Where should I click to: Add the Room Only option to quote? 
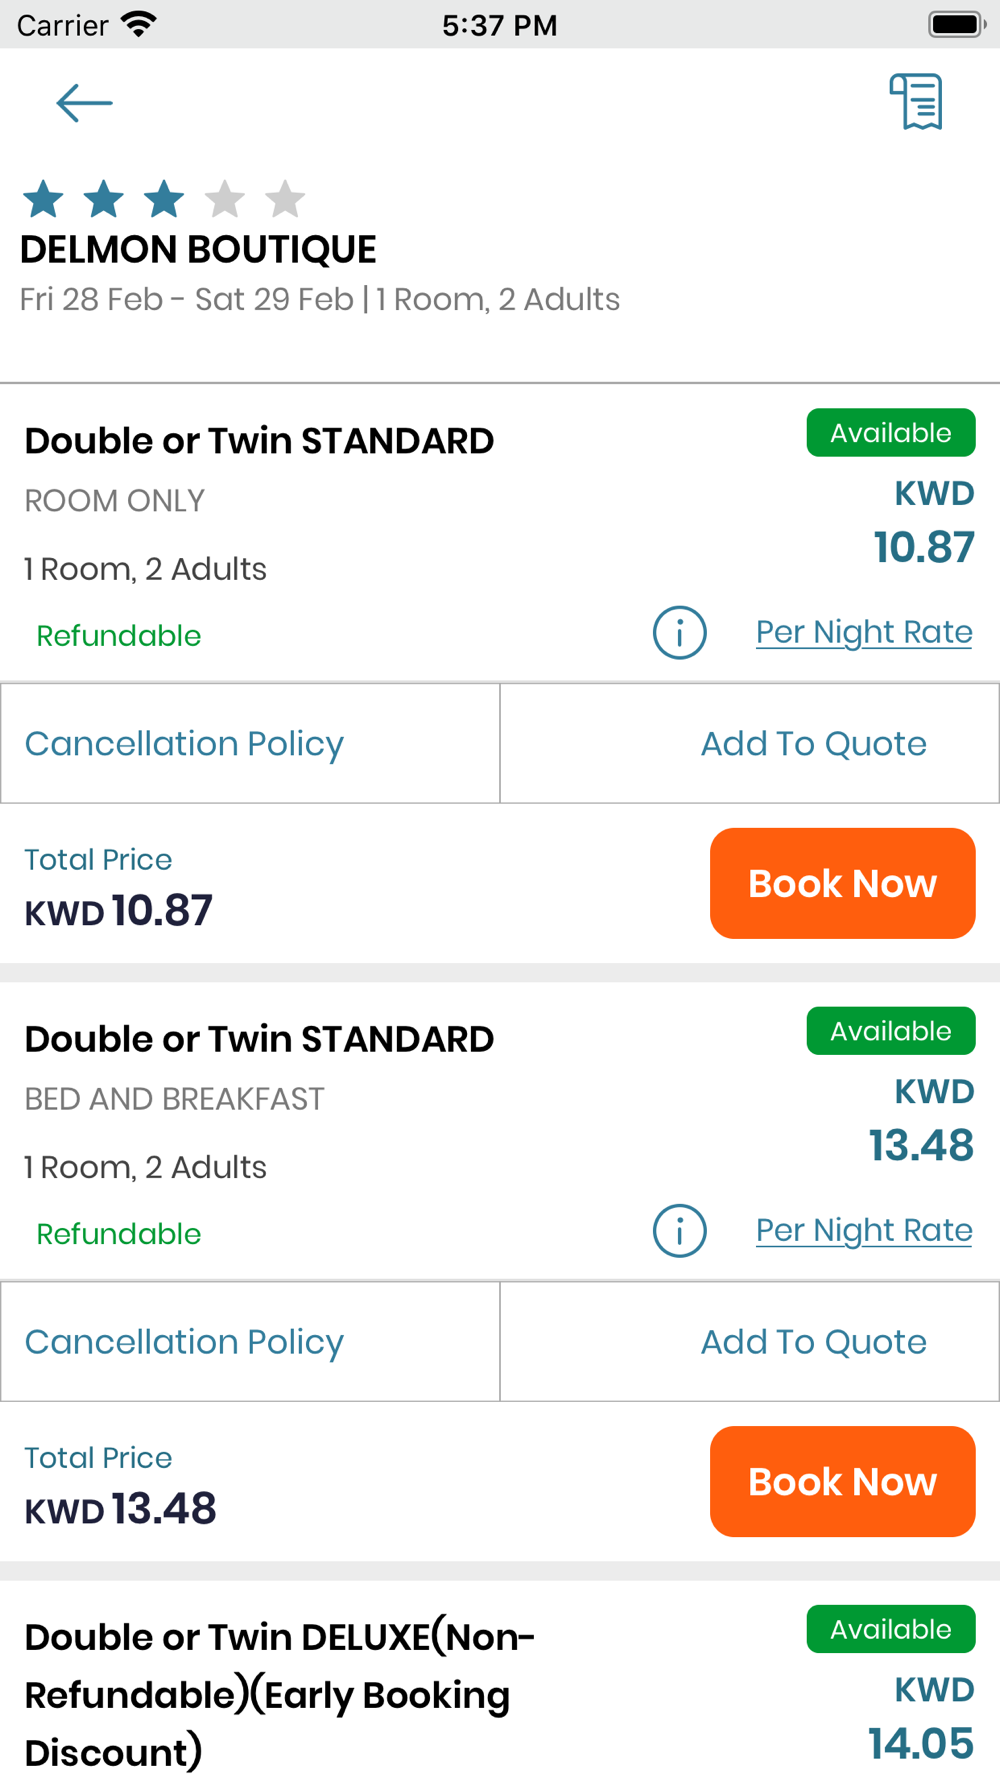pos(813,744)
